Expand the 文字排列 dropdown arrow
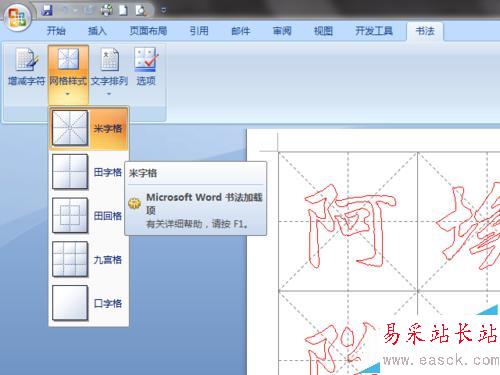 [109, 94]
